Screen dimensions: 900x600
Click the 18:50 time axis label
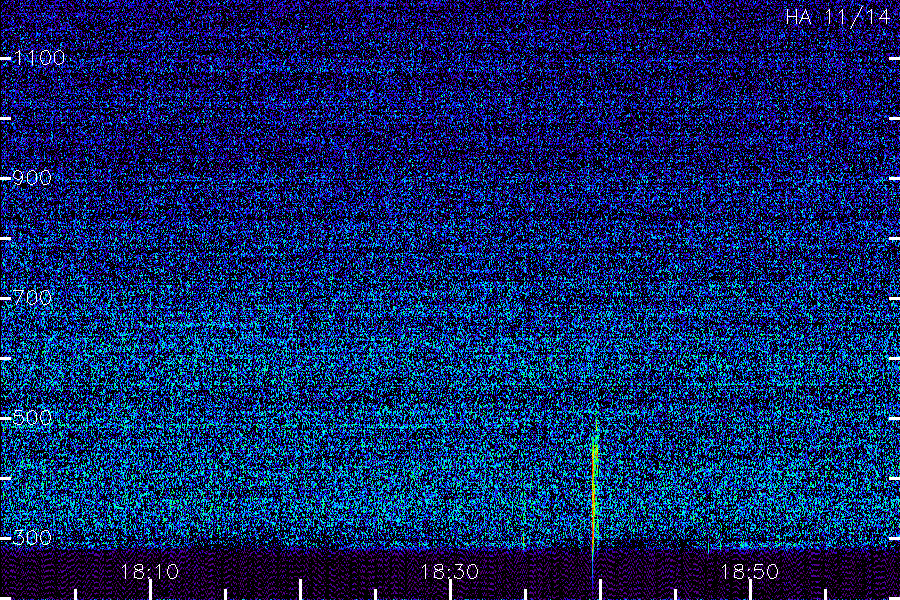(x=749, y=572)
